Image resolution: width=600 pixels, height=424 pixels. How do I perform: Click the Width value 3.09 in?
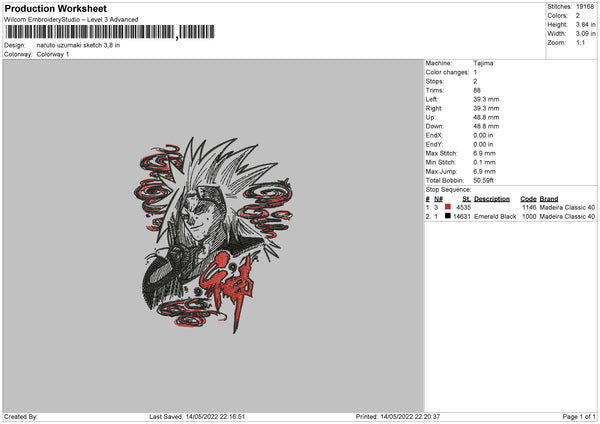pos(585,34)
